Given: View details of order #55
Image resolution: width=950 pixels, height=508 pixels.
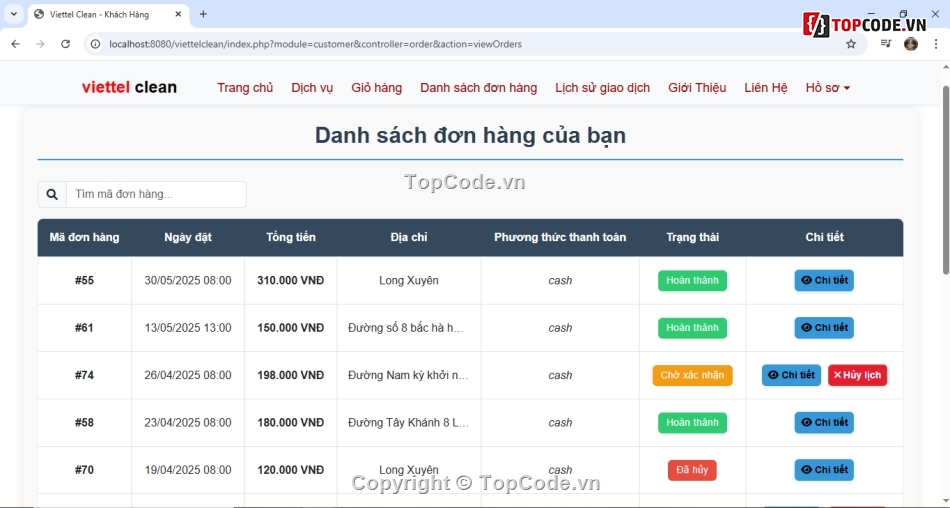Looking at the screenshot, I should pyautogui.click(x=824, y=280).
